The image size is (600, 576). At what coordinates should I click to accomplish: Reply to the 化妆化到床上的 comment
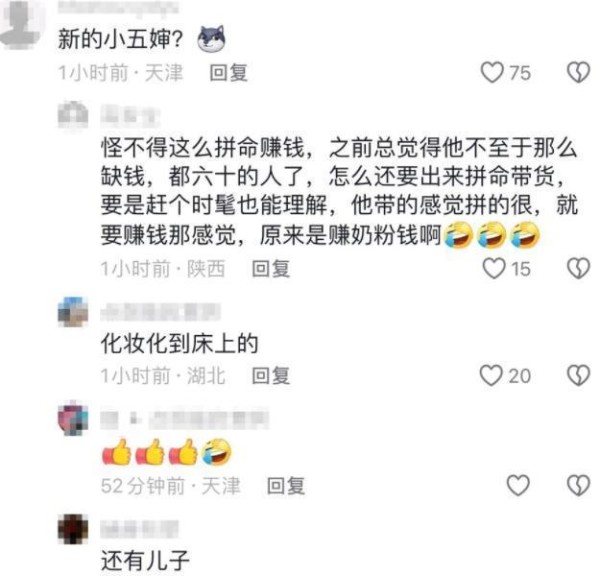tap(271, 375)
